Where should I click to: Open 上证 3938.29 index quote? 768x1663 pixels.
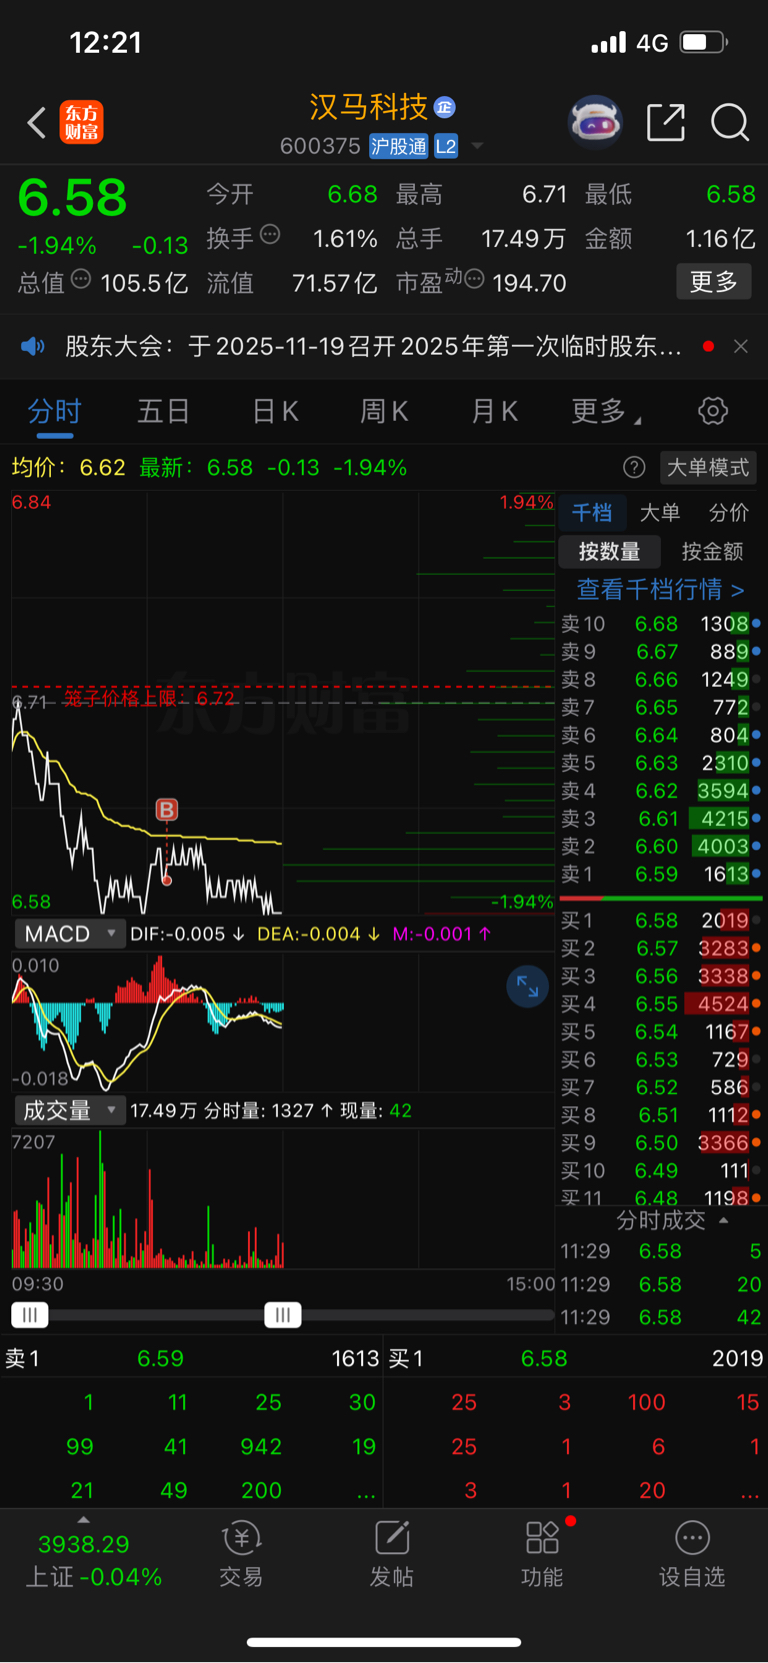point(93,1561)
